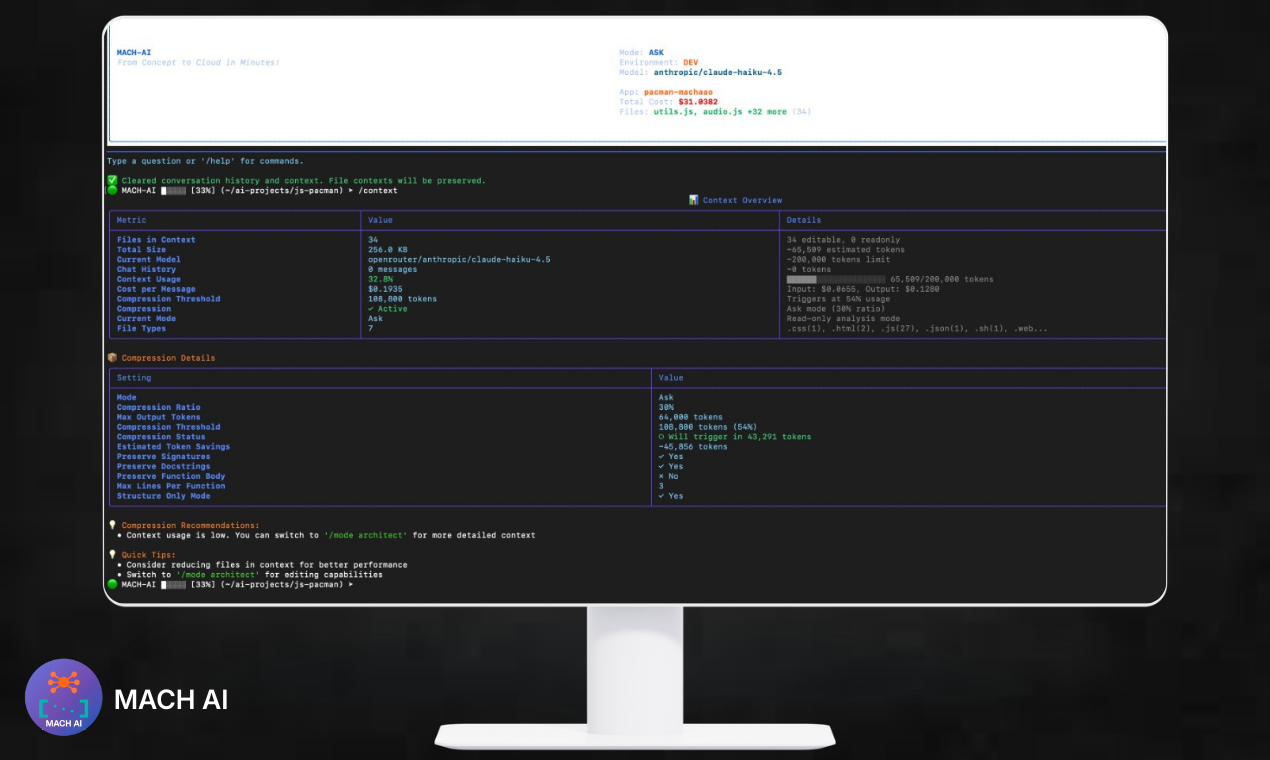Image resolution: width=1270 pixels, height=760 pixels.
Task: Click the '$0.1935' cost value
Action: 385,289
